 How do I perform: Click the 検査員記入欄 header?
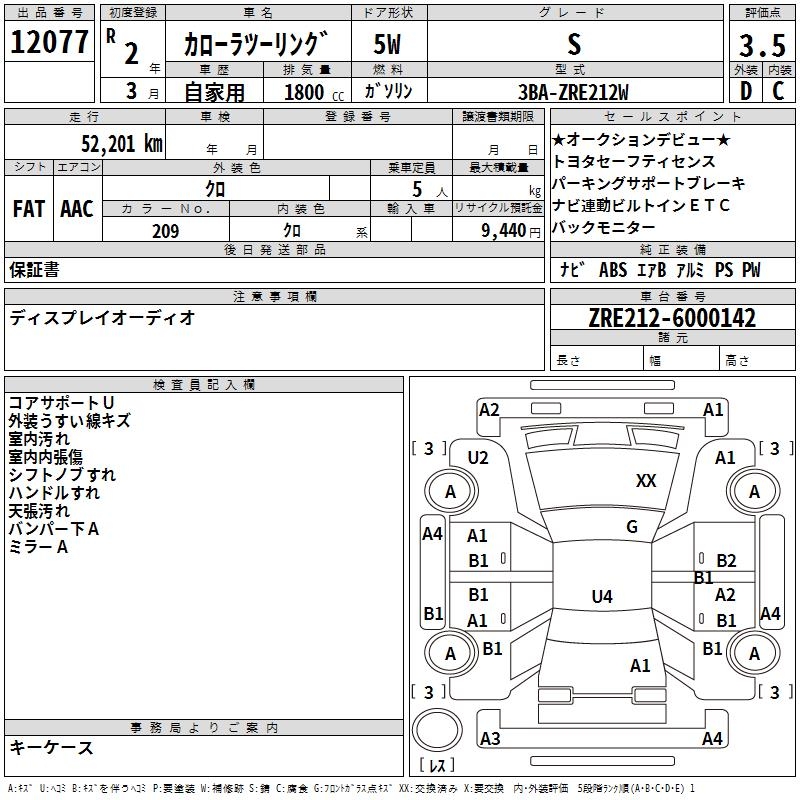pyautogui.click(x=204, y=385)
